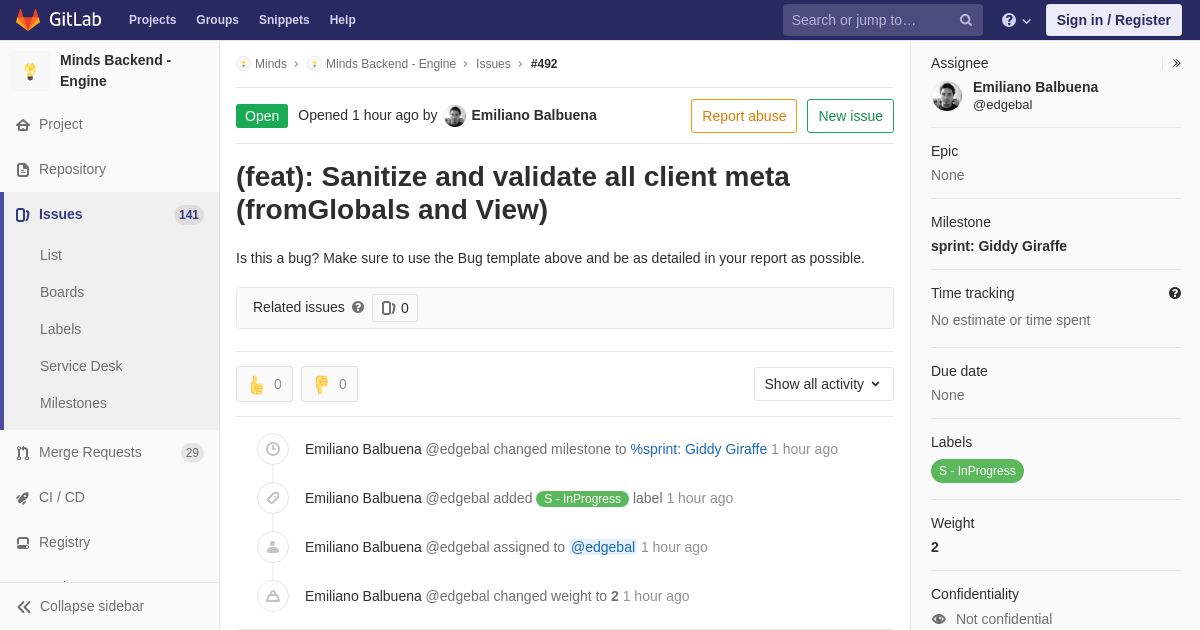Click the @edgebal mention link in activity
The height and width of the screenshot is (630, 1200).
[603, 547]
